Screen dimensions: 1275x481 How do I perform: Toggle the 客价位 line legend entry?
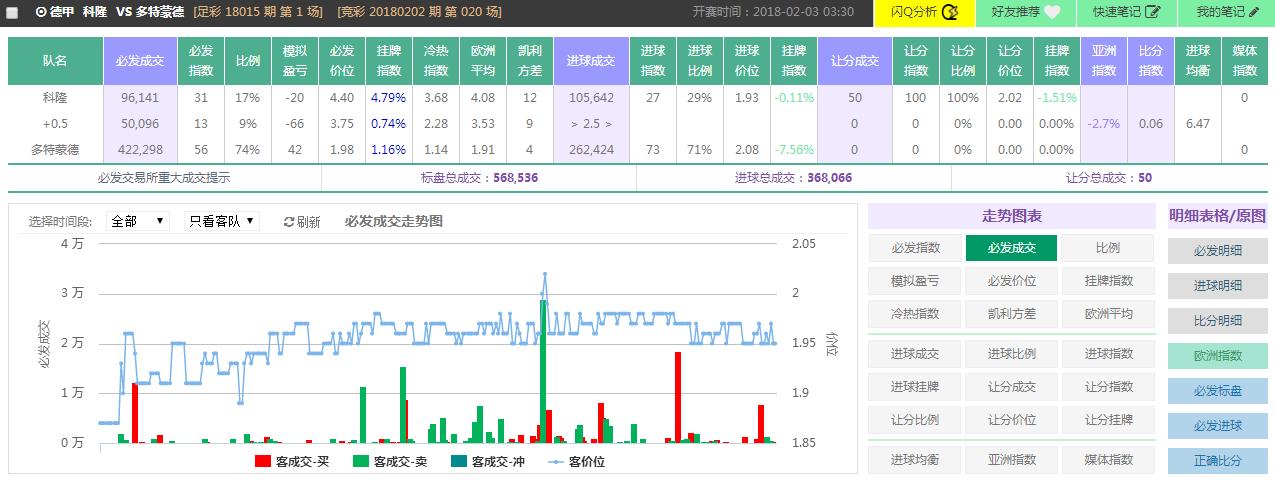point(577,461)
